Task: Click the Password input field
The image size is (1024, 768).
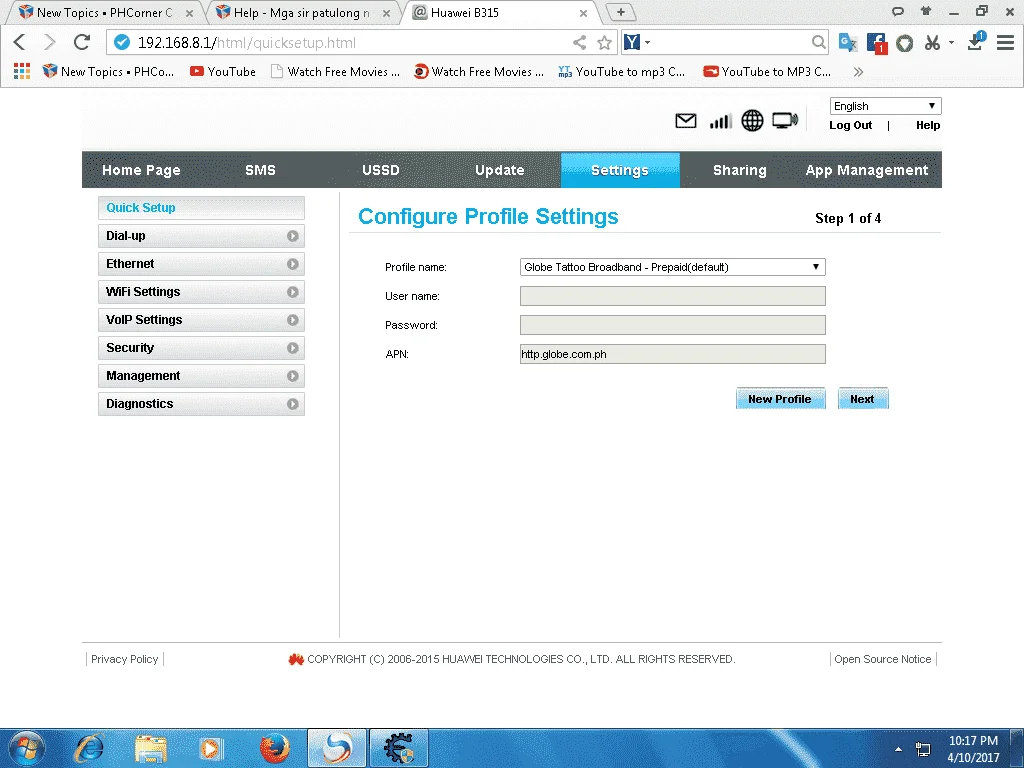Action: 673,325
